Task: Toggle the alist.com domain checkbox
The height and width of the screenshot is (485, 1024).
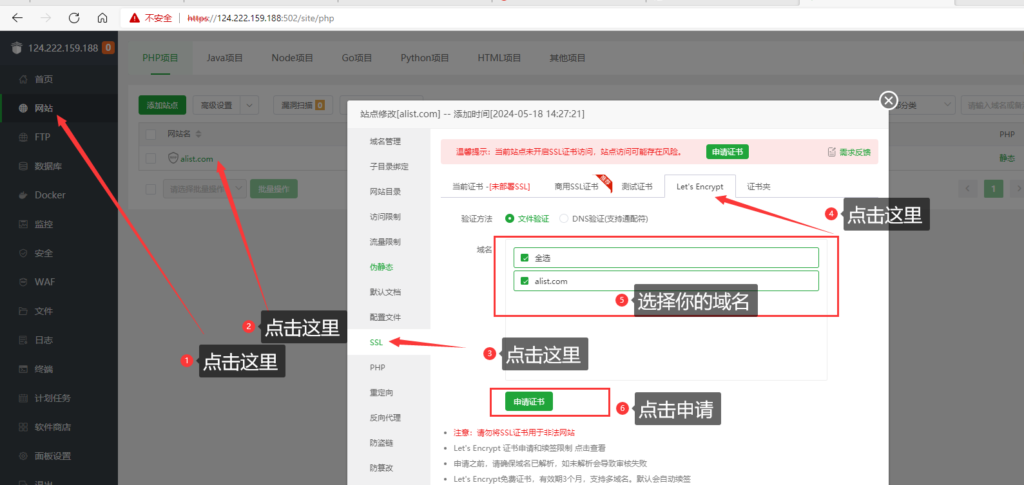Action: [x=525, y=281]
